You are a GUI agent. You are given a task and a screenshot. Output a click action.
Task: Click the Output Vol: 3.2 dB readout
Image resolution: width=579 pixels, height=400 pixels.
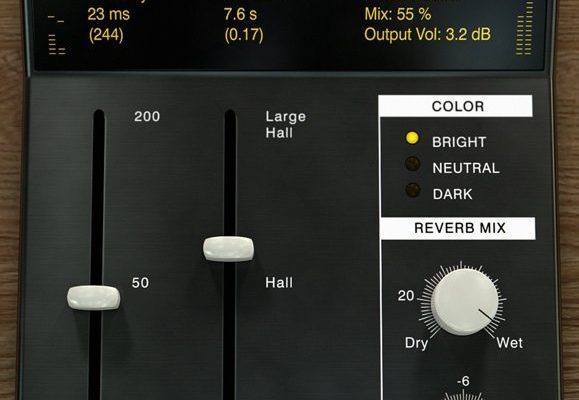[427, 35]
